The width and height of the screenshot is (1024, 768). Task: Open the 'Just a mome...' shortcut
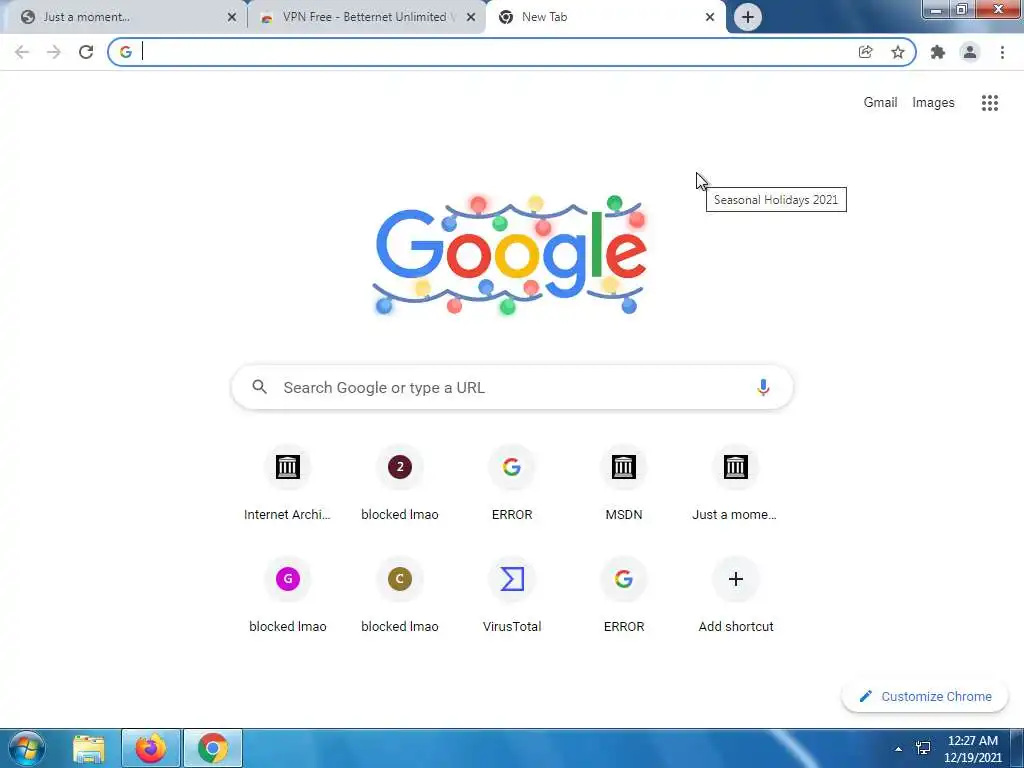(x=735, y=484)
